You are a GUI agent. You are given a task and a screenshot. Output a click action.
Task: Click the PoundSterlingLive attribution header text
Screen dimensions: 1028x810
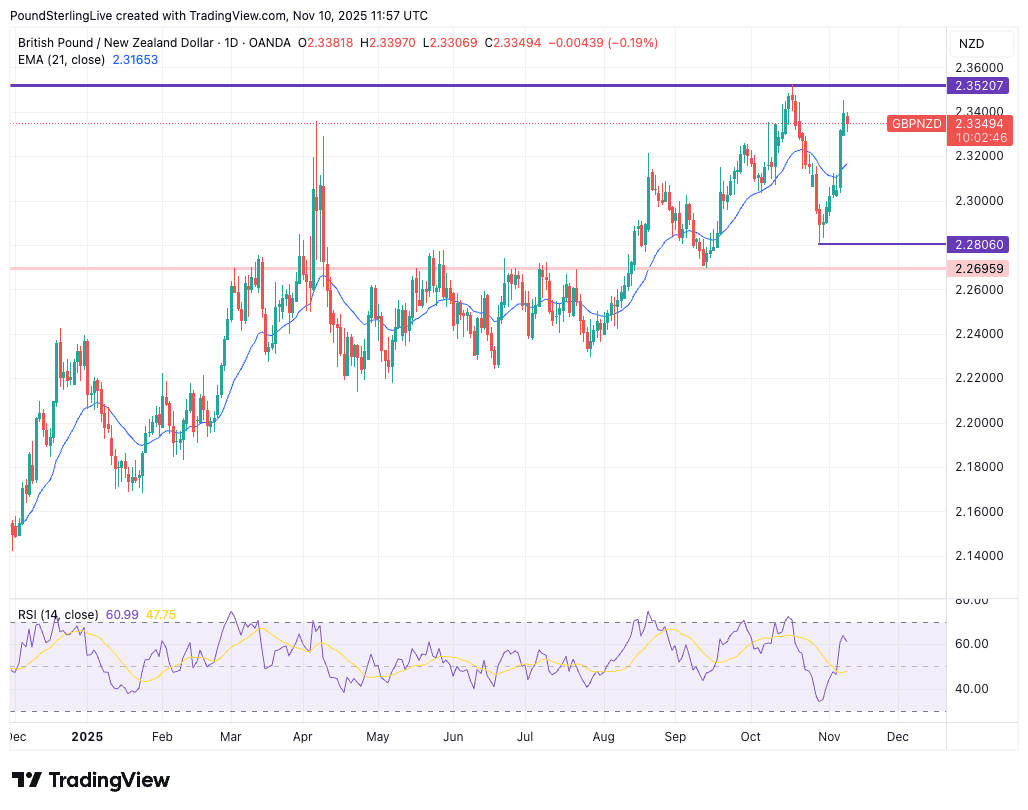[220, 15]
